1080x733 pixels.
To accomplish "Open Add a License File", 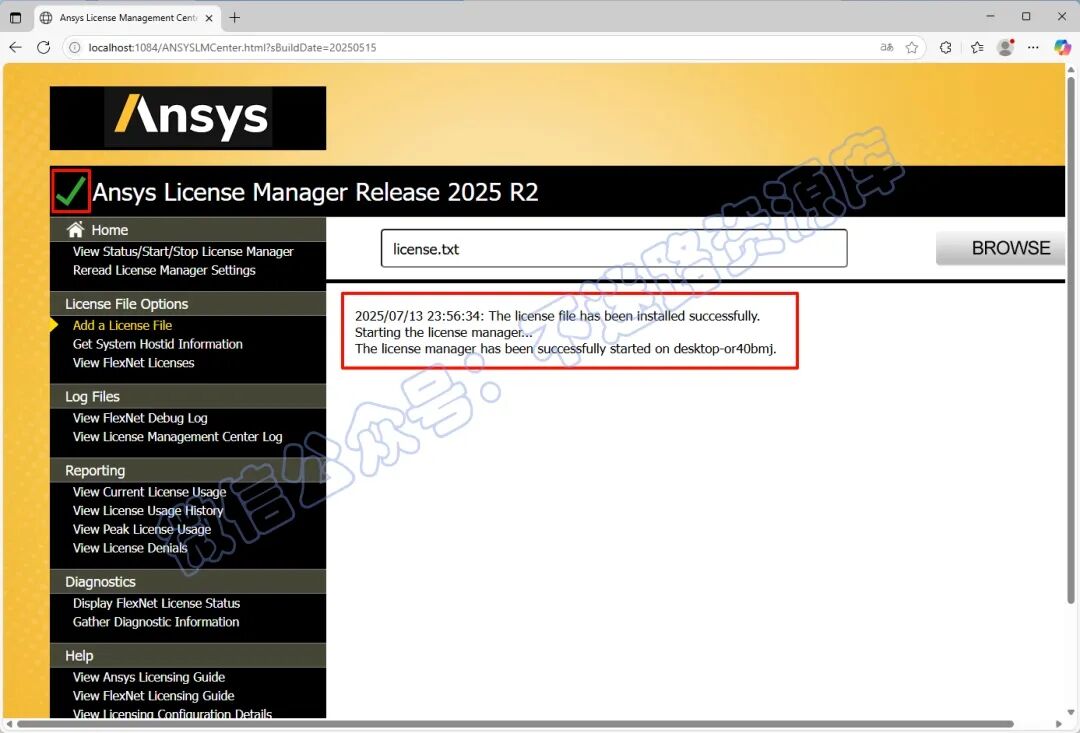I will click(123, 325).
